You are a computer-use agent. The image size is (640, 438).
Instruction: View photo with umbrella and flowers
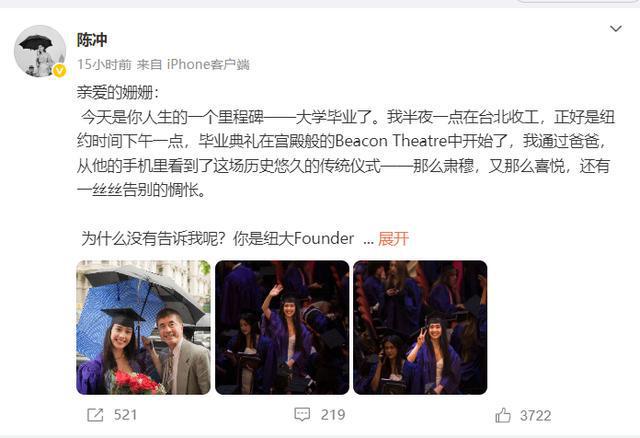tap(143, 327)
